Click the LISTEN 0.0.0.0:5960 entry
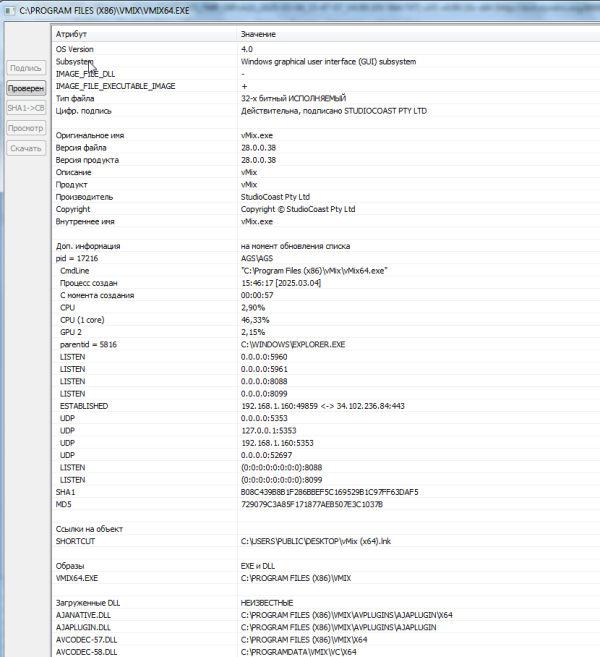 click(x=326, y=357)
